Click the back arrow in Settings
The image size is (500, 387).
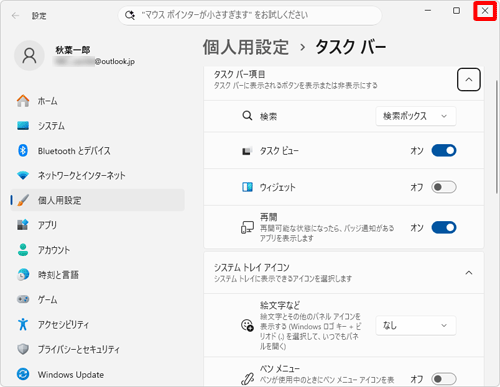coord(15,16)
